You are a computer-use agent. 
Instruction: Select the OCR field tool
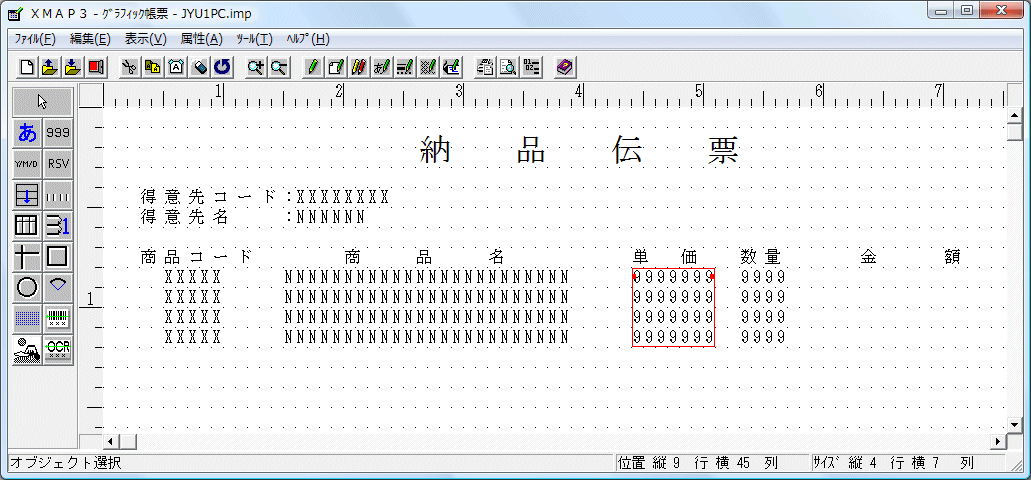tap(58, 349)
